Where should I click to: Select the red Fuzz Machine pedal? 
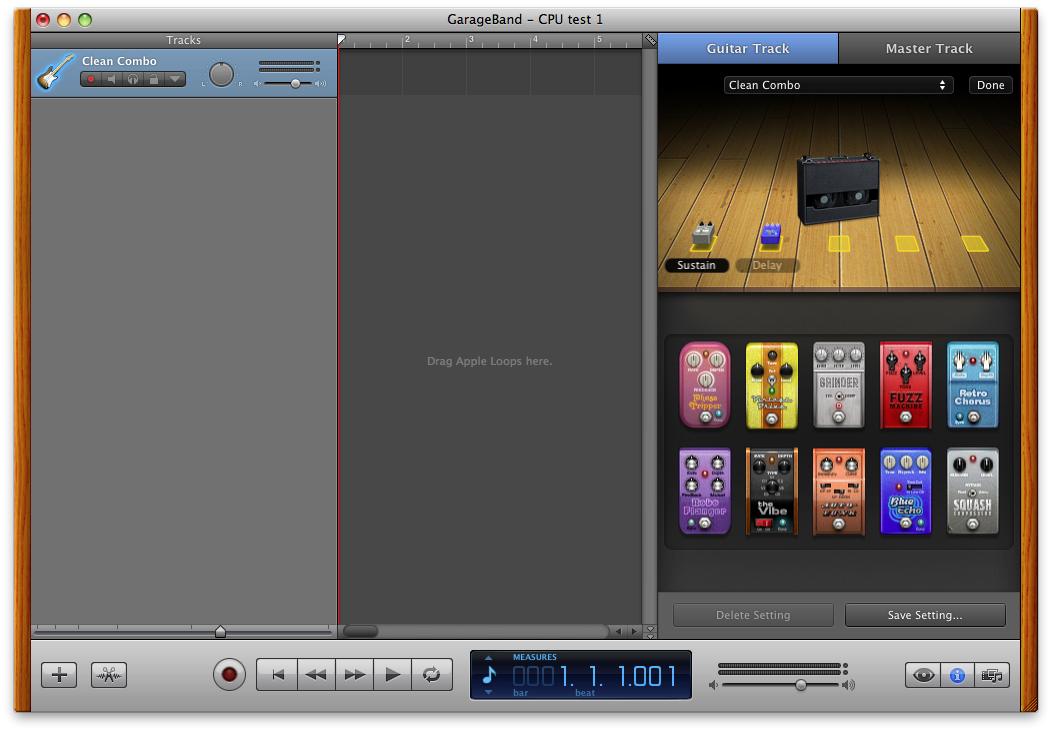point(905,385)
